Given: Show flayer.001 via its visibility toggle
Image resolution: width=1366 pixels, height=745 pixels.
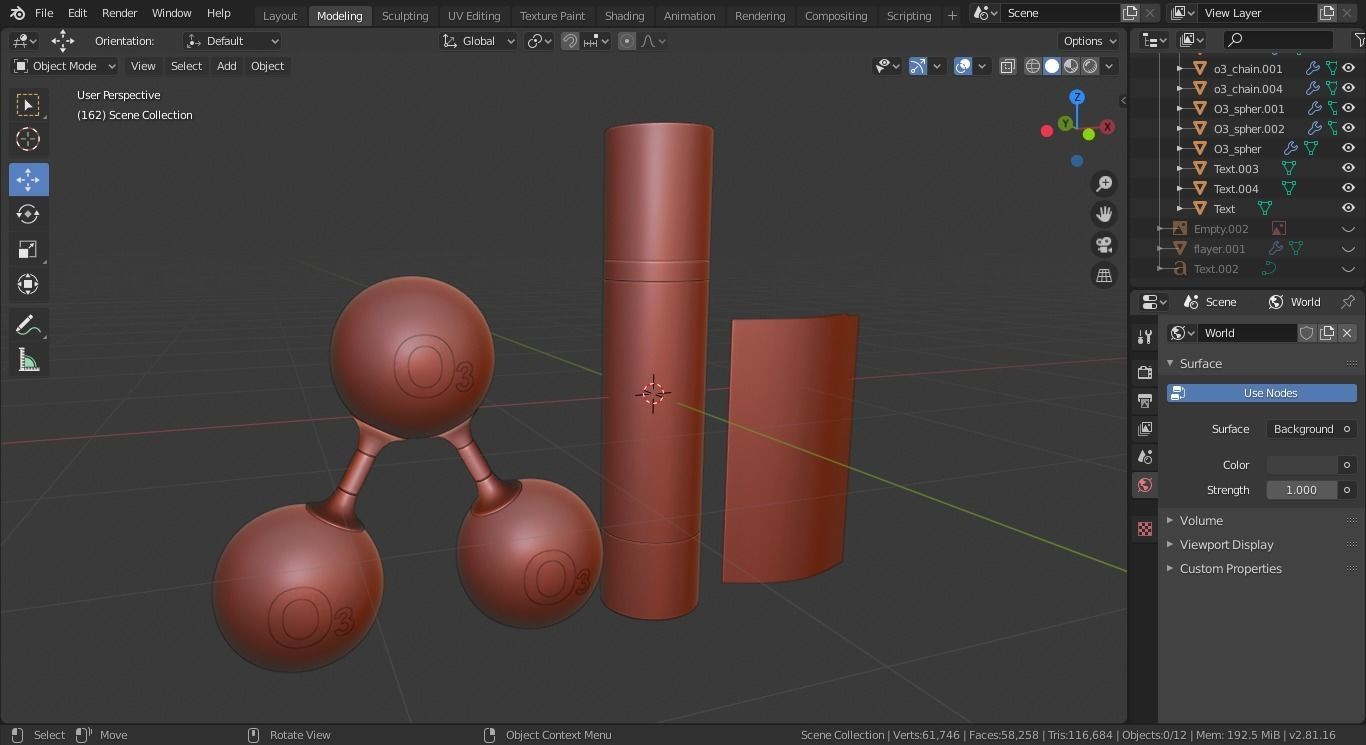Looking at the screenshot, I should click(x=1348, y=249).
